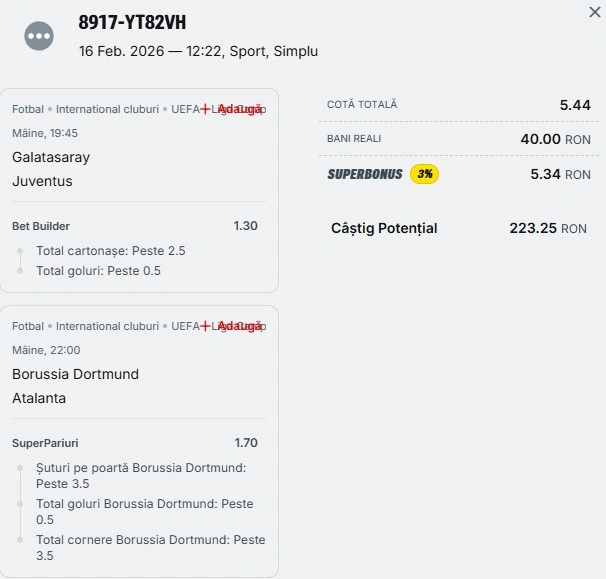This screenshot has width=606, height=579.
Task: Open the Juventus team name
Action: (x=42, y=181)
